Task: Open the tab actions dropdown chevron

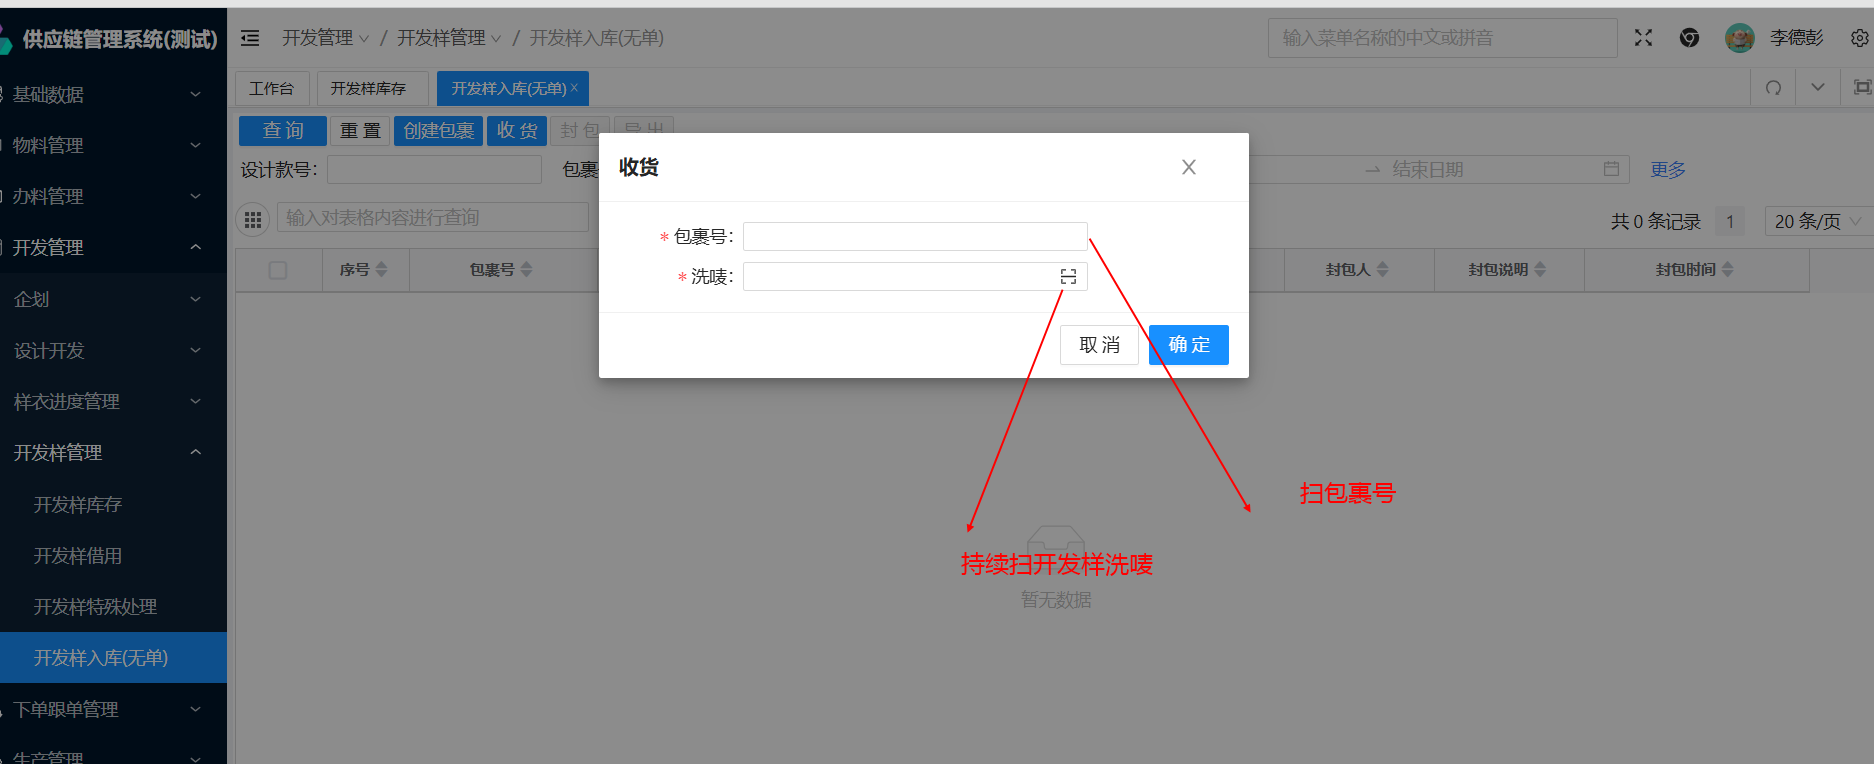Action: pyautogui.click(x=1818, y=88)
